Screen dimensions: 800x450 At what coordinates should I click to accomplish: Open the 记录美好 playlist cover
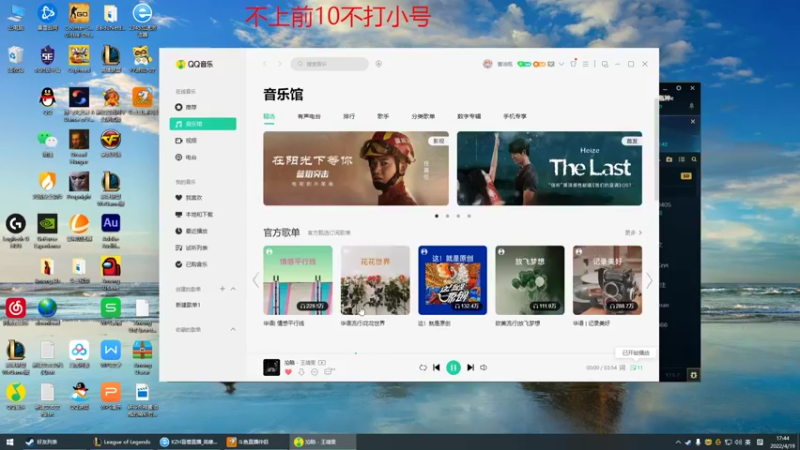coord(607,280)
